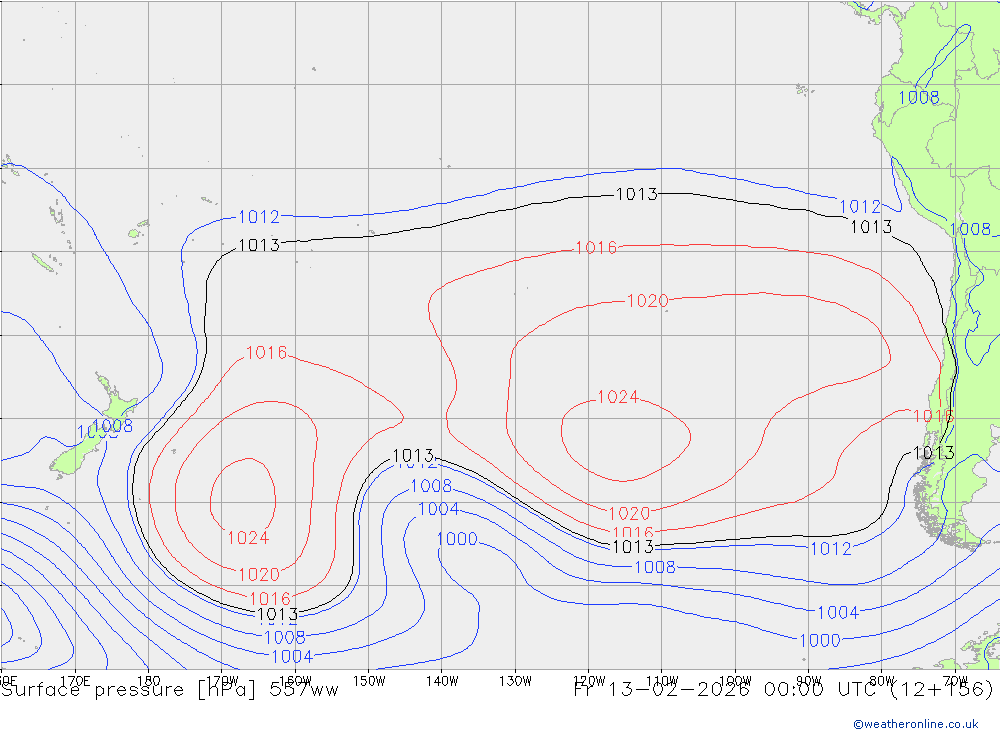Click the 1020 label above the 120W high center
This screenshot has height=733, width=1000.
646,301
